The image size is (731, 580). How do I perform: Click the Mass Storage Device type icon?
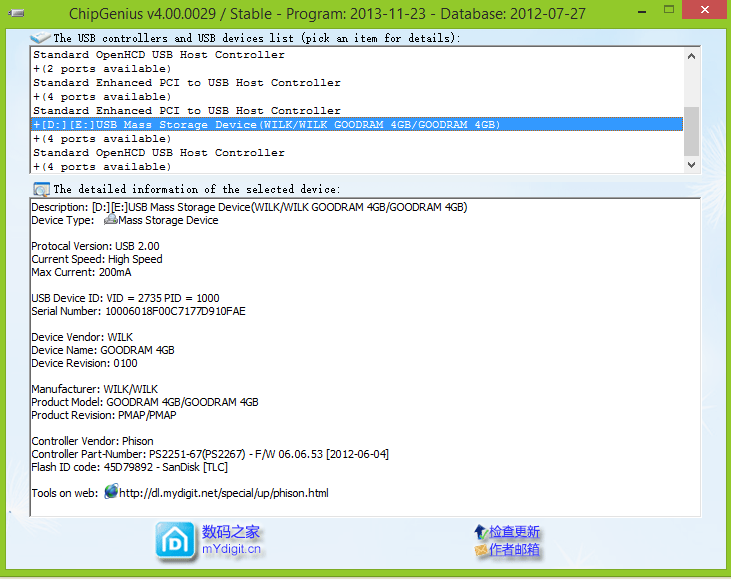pos(110,219)
